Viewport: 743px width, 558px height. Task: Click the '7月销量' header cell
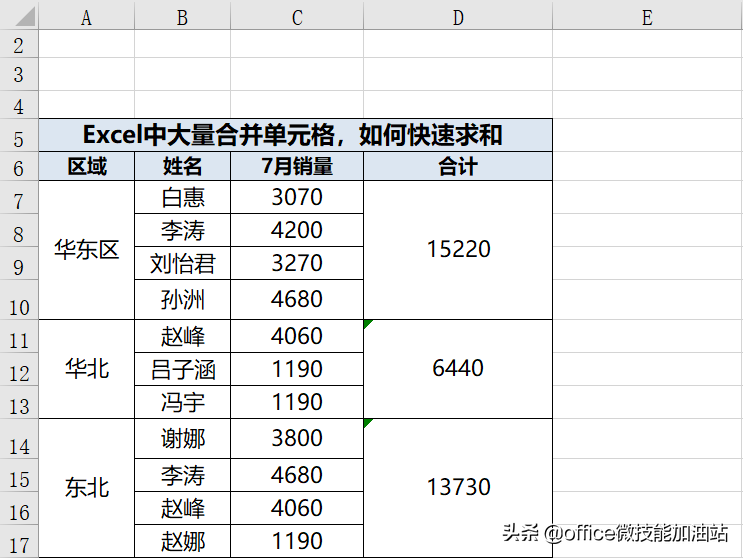pos(297,166)
